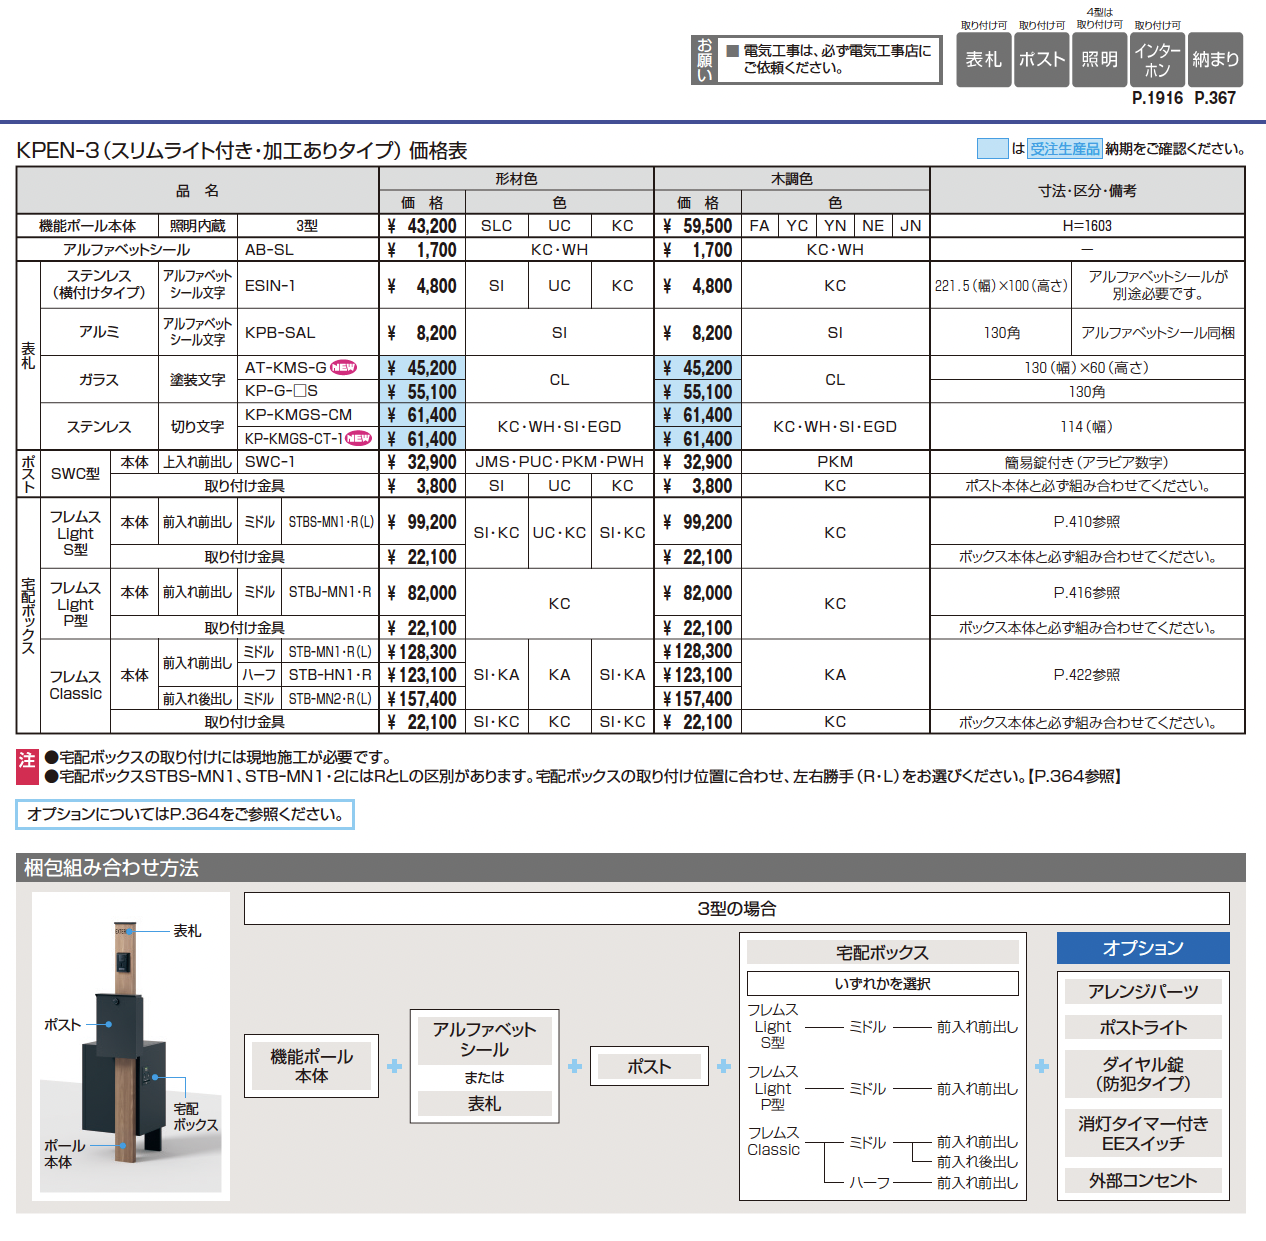Click the ポストライト option
The width and height of the screenshot is (1266, 1241).
1143,1027
